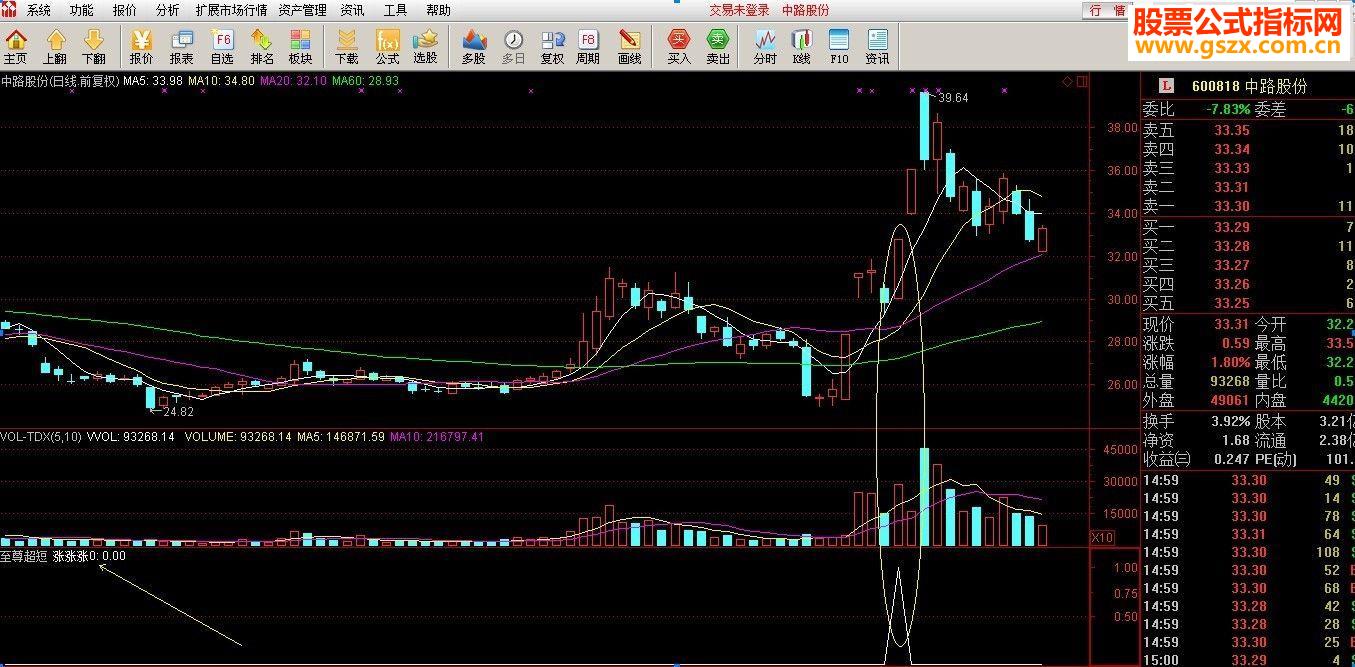The image size is (1355, 667).
Task: Click the 外盘 49061 value
Action: coord(1230,400)
